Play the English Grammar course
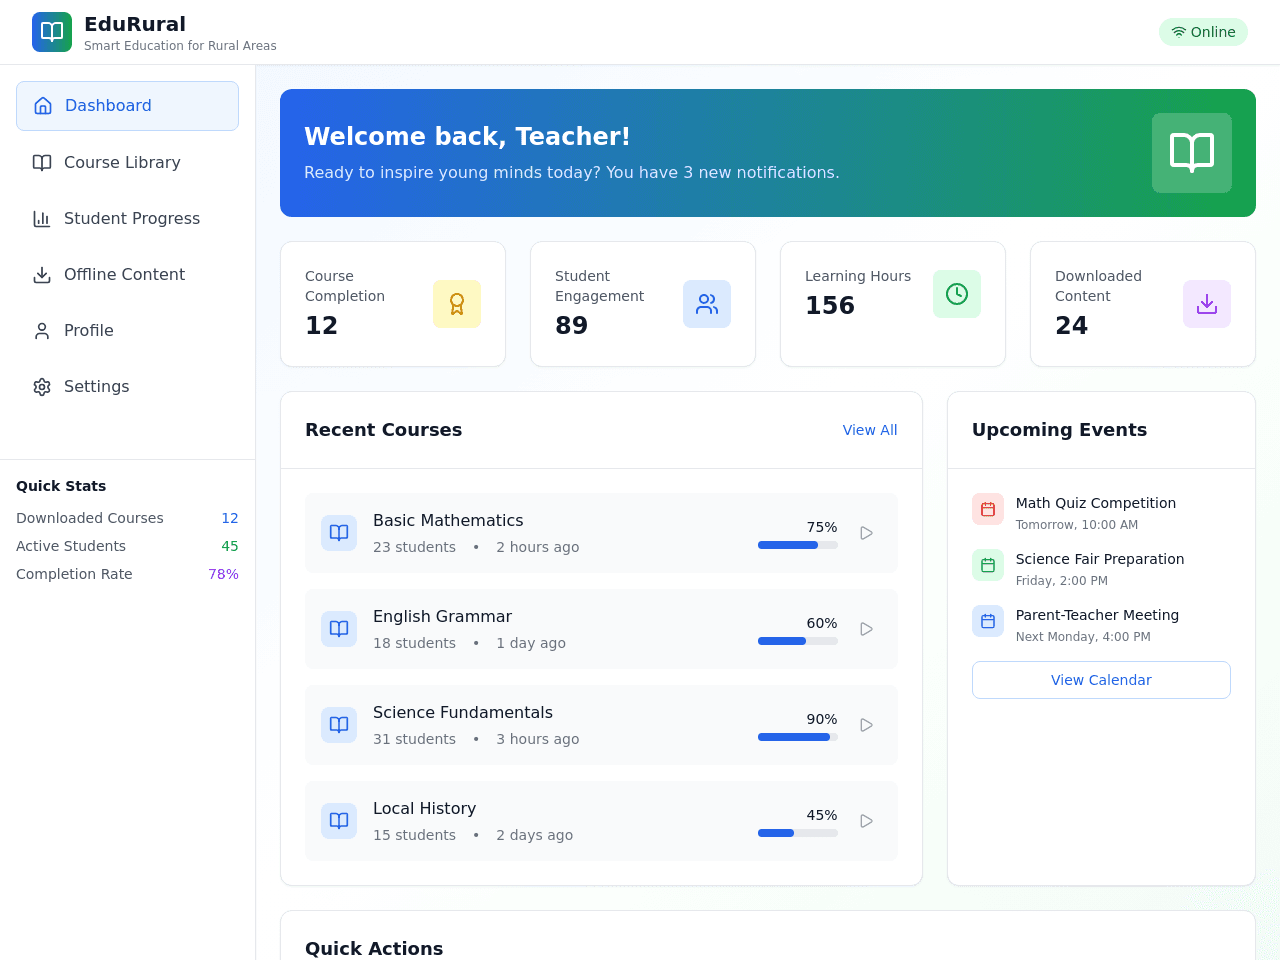The width and height of the screenshot is (1280, 960). (867, 629)
